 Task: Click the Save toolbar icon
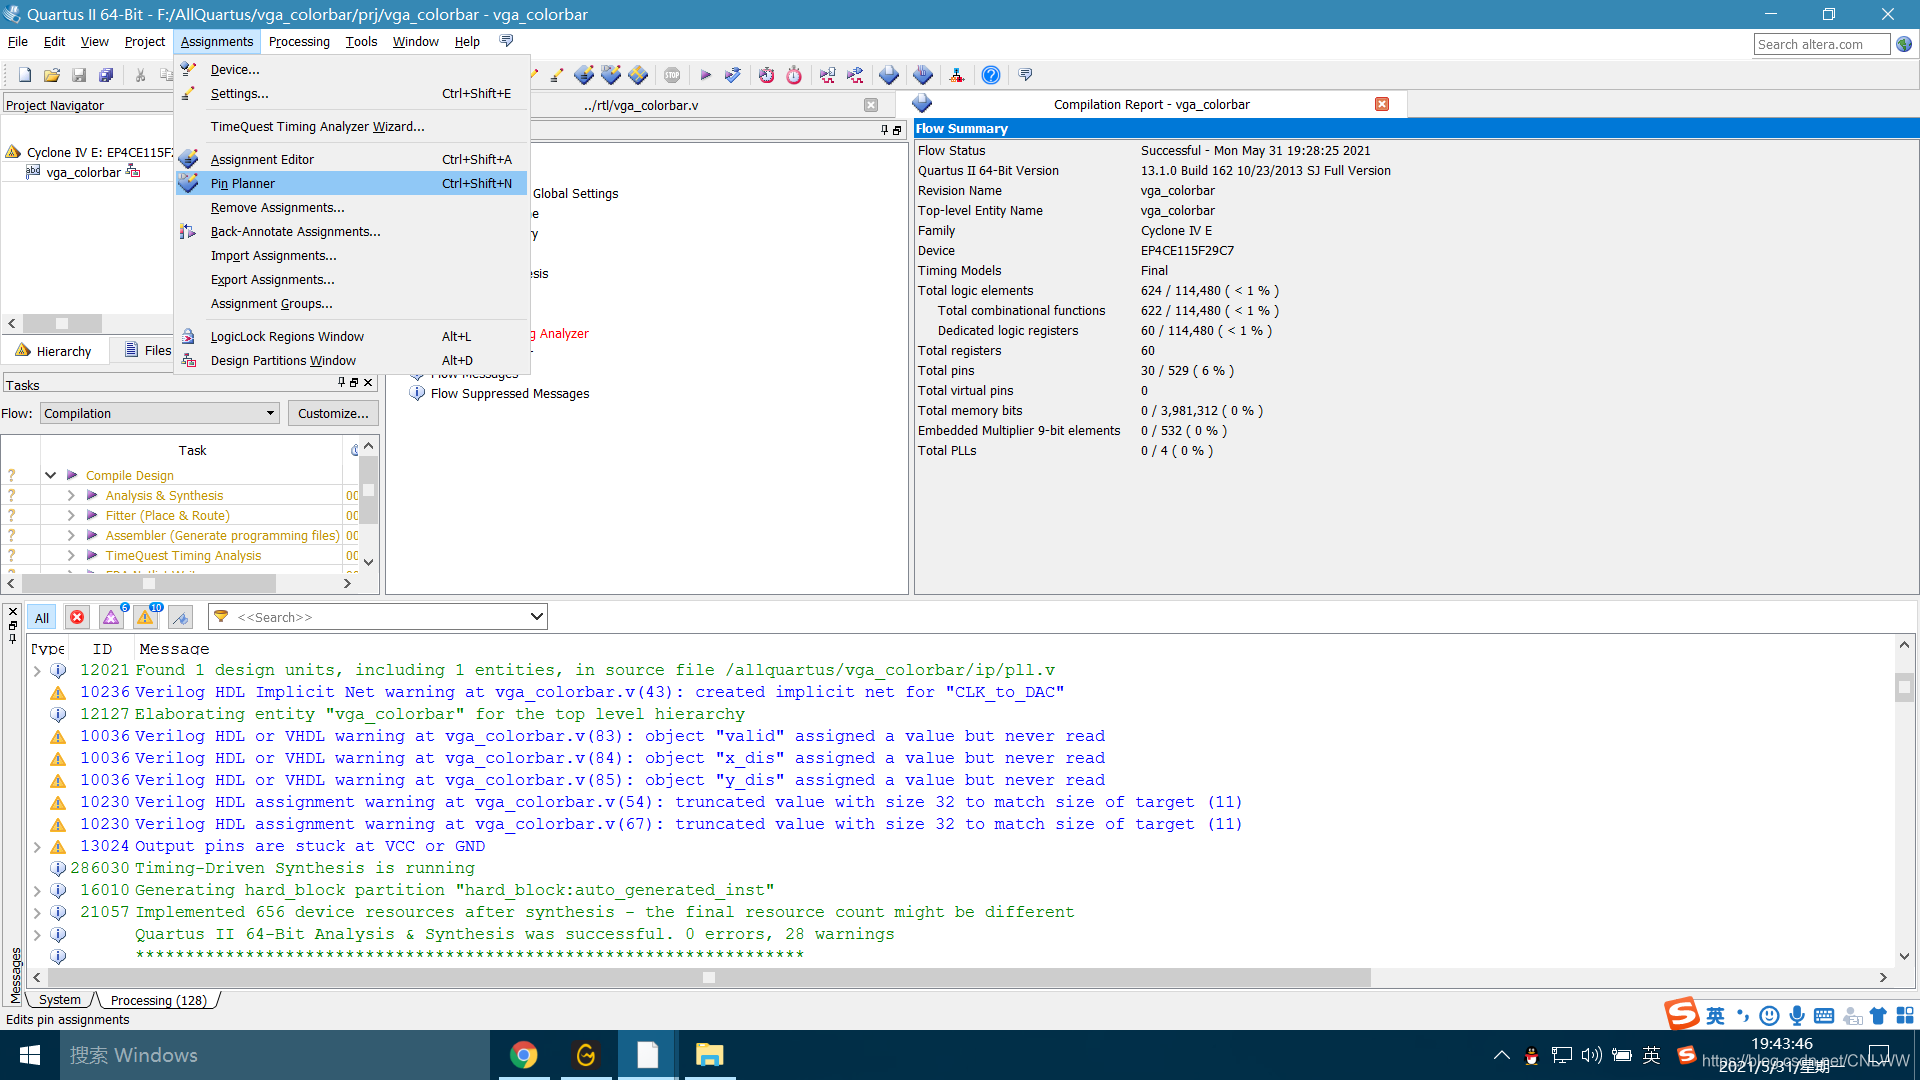79,75
